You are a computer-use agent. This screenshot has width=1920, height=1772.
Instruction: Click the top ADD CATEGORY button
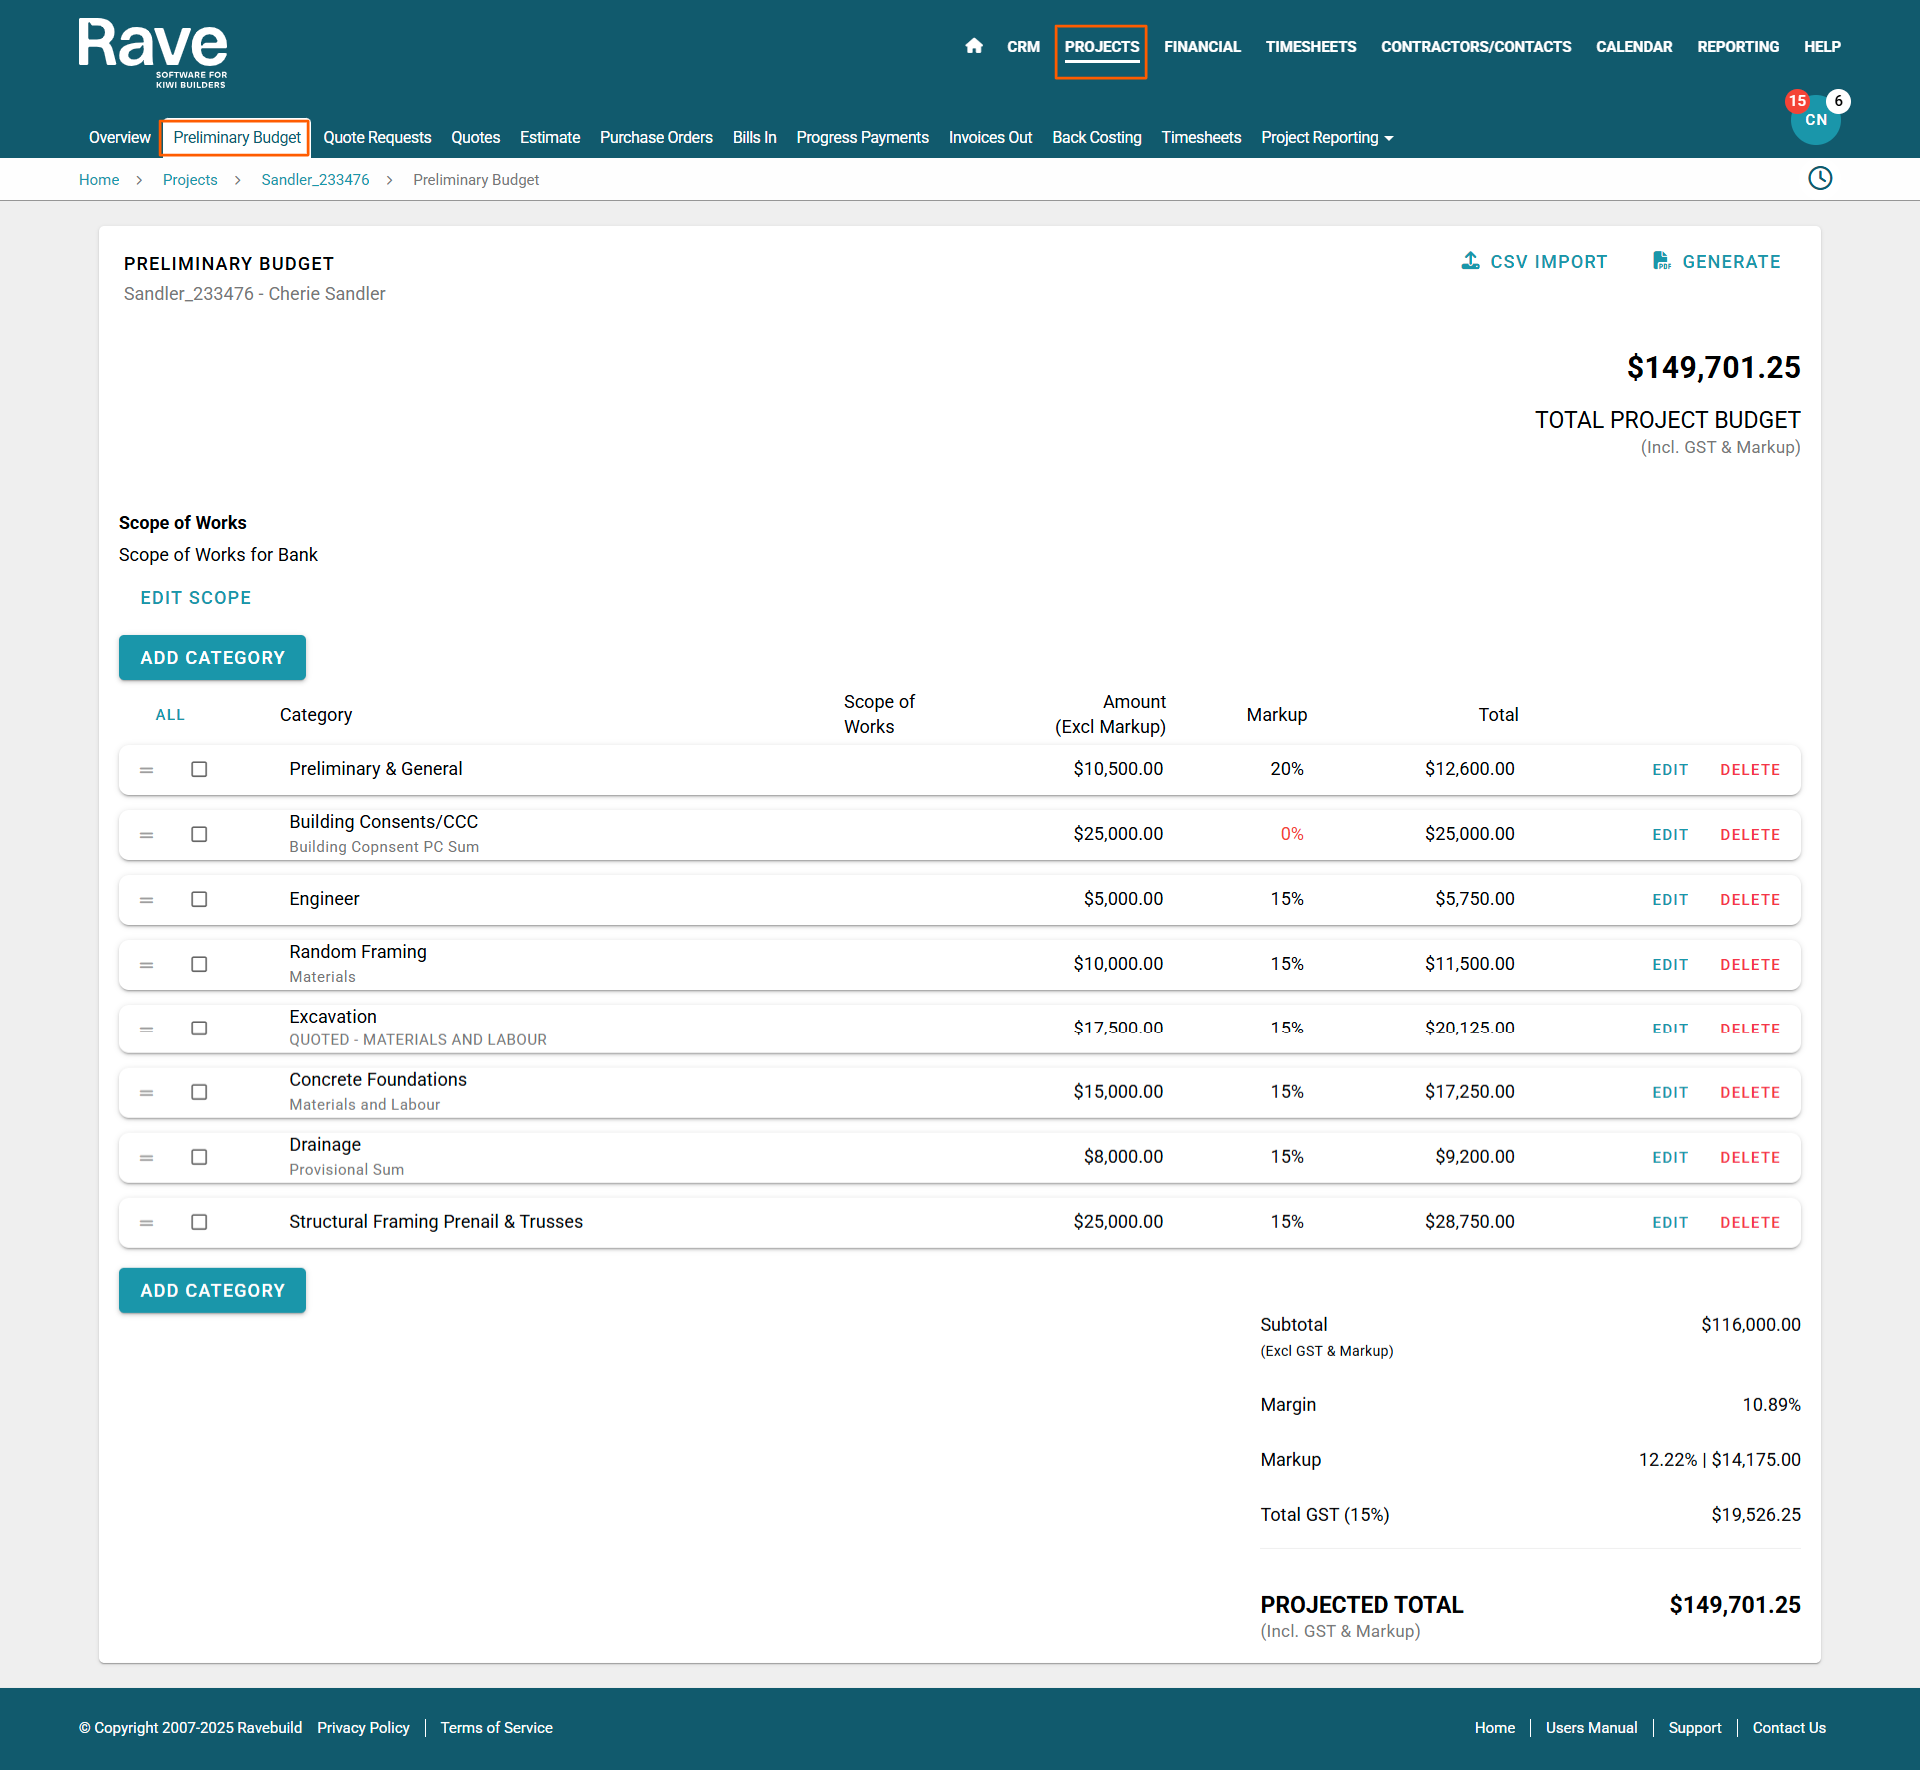[x=212, y=658]
